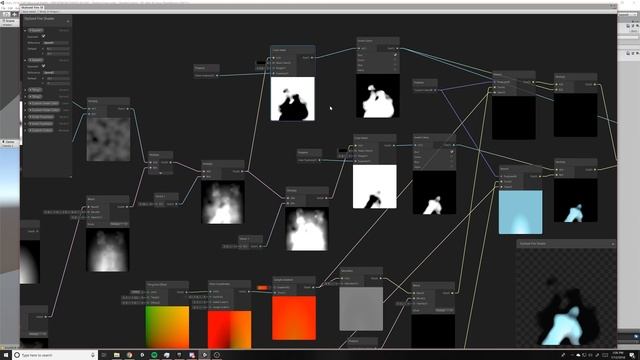Viewport: 640px width, 360px height.
Task: Collapse the first expanded Blackboard property
Action: point(25,30)
